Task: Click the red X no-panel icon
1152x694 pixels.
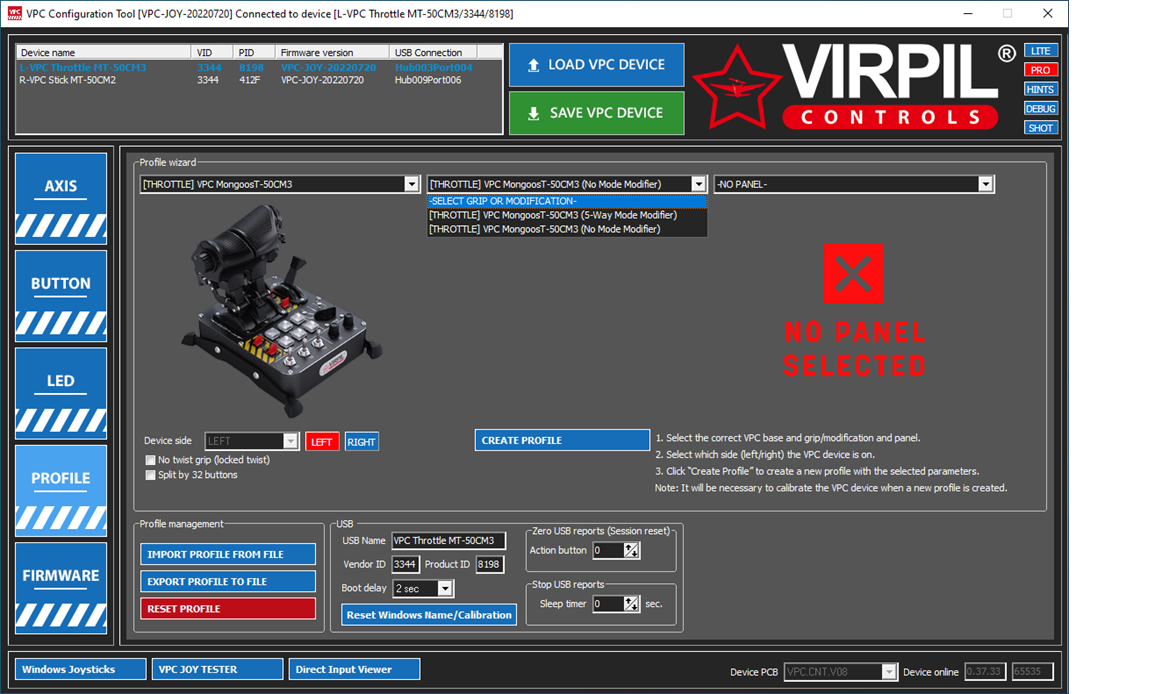Action: pyautogui.click(x=853, y=273)
